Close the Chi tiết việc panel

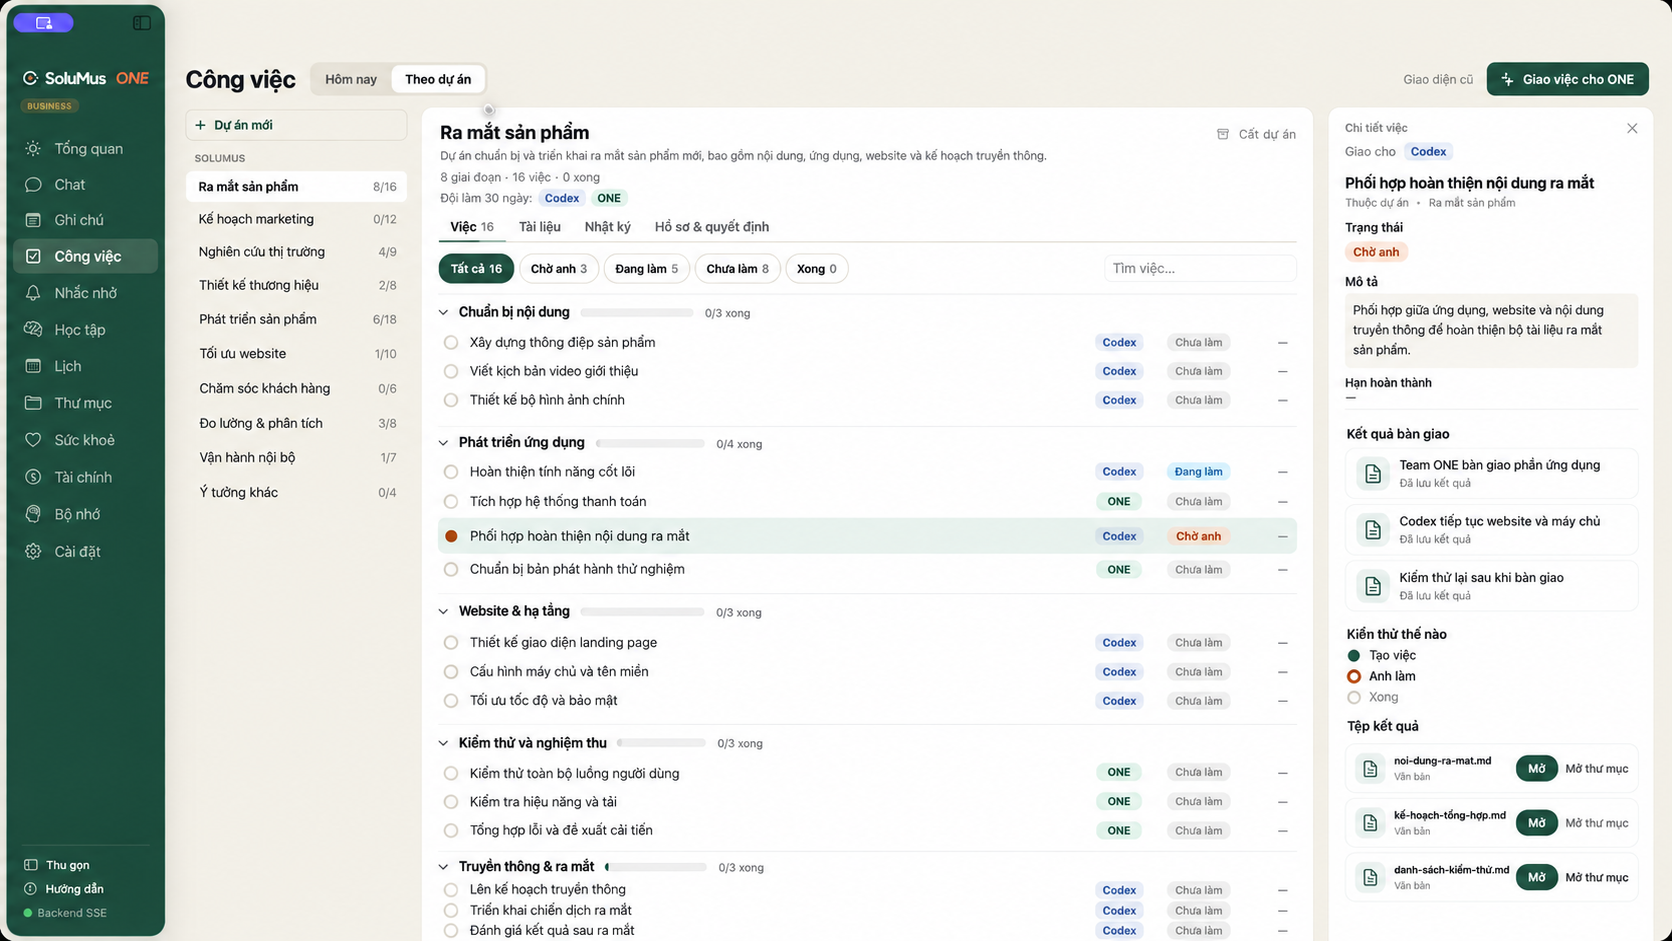pos(1632,128)
